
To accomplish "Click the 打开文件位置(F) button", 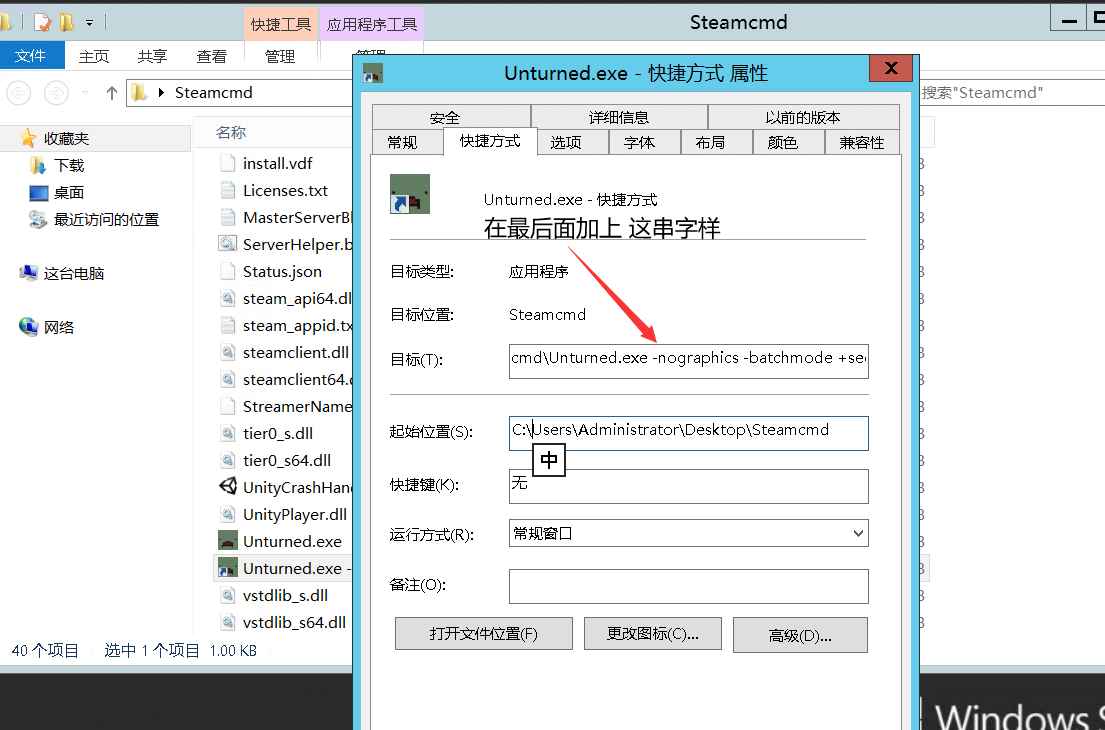I will pyautogui.click(x=483, y=634).
